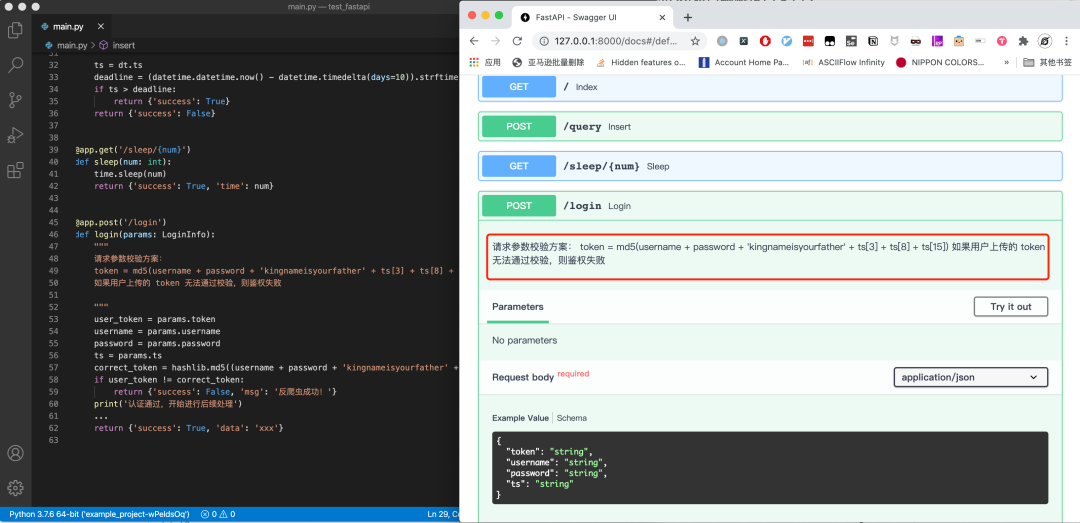This screenshot has width=1080, height=523.
Task: Select Python 3.7.6 interpreter in status bar
Action: [x=99, y=514]
